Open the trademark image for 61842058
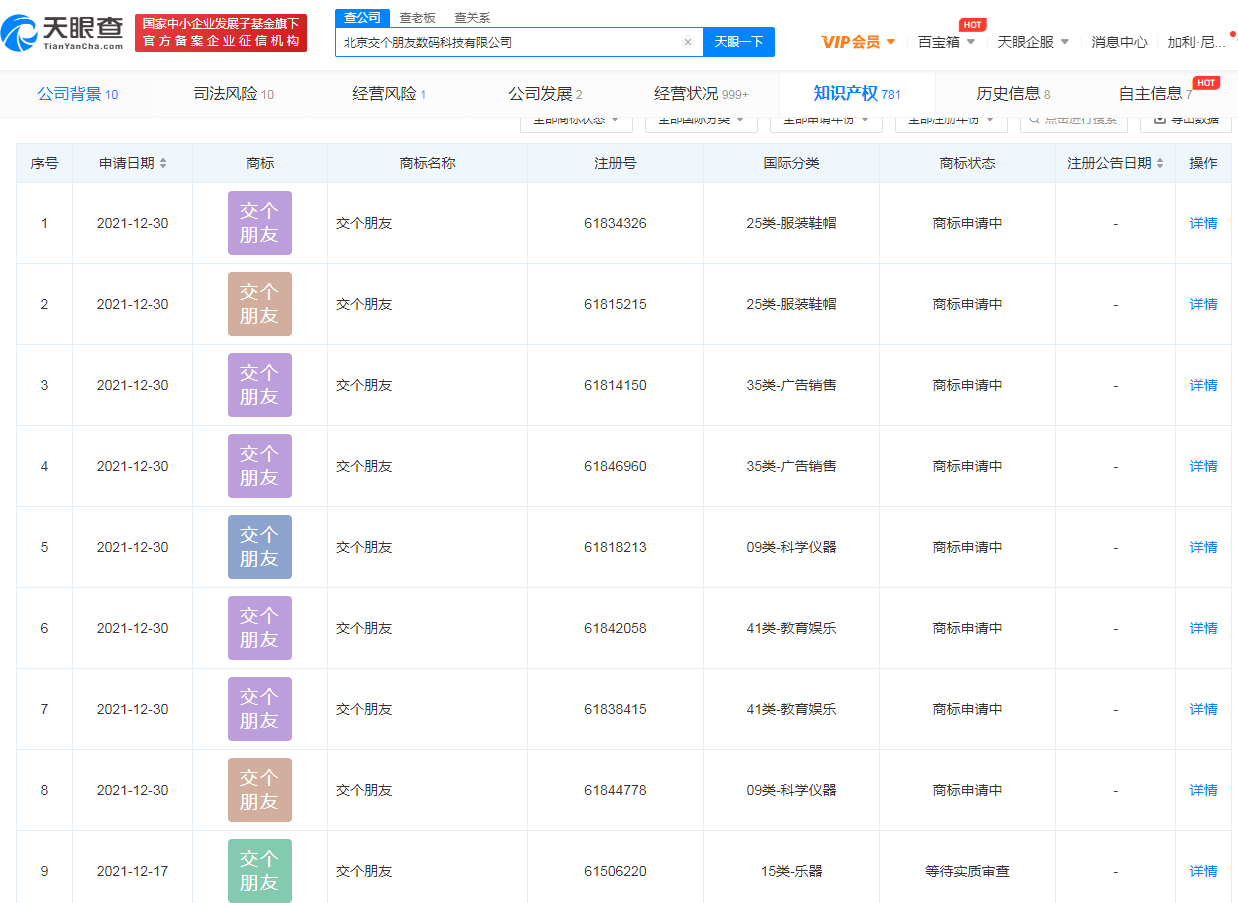This screenshot has height=903, width=1238. 260,628
